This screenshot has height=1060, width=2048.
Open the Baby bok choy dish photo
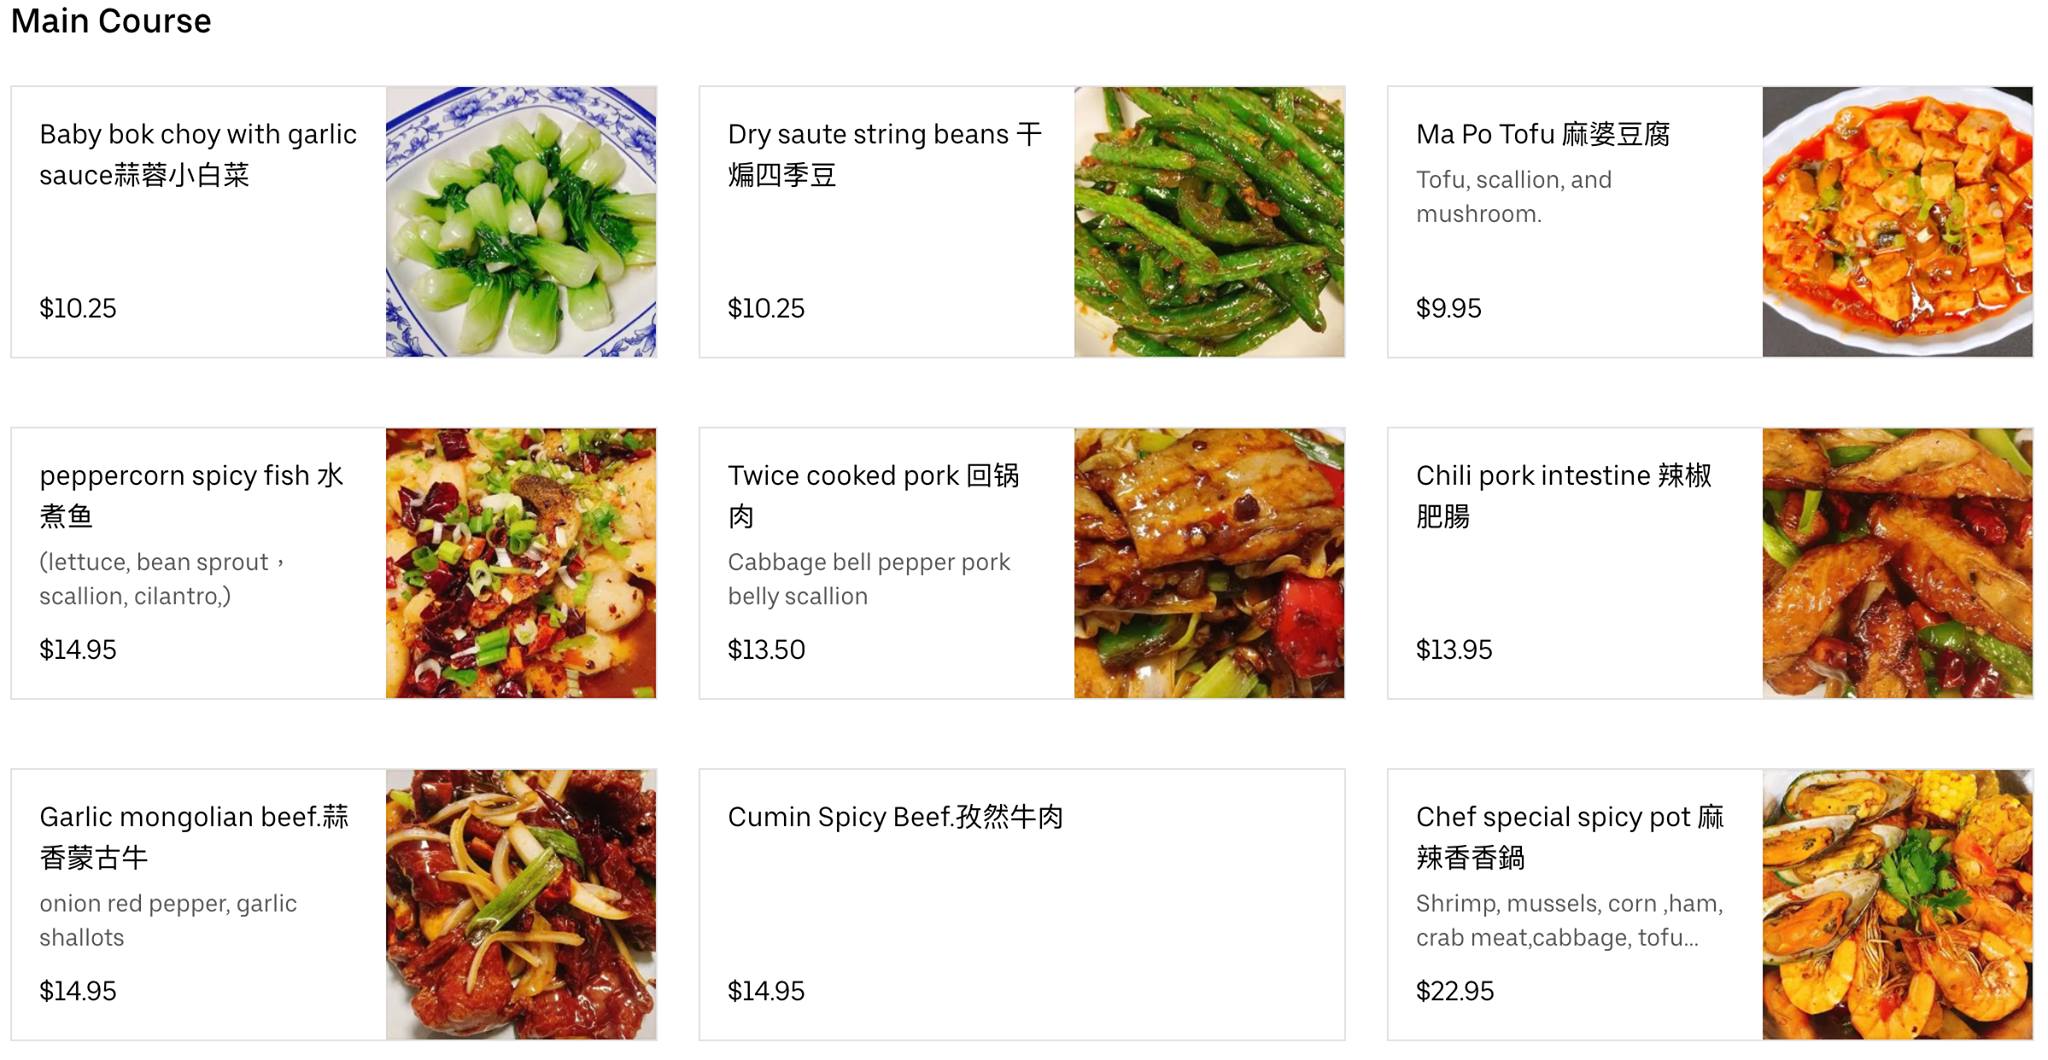click(521, 222)
